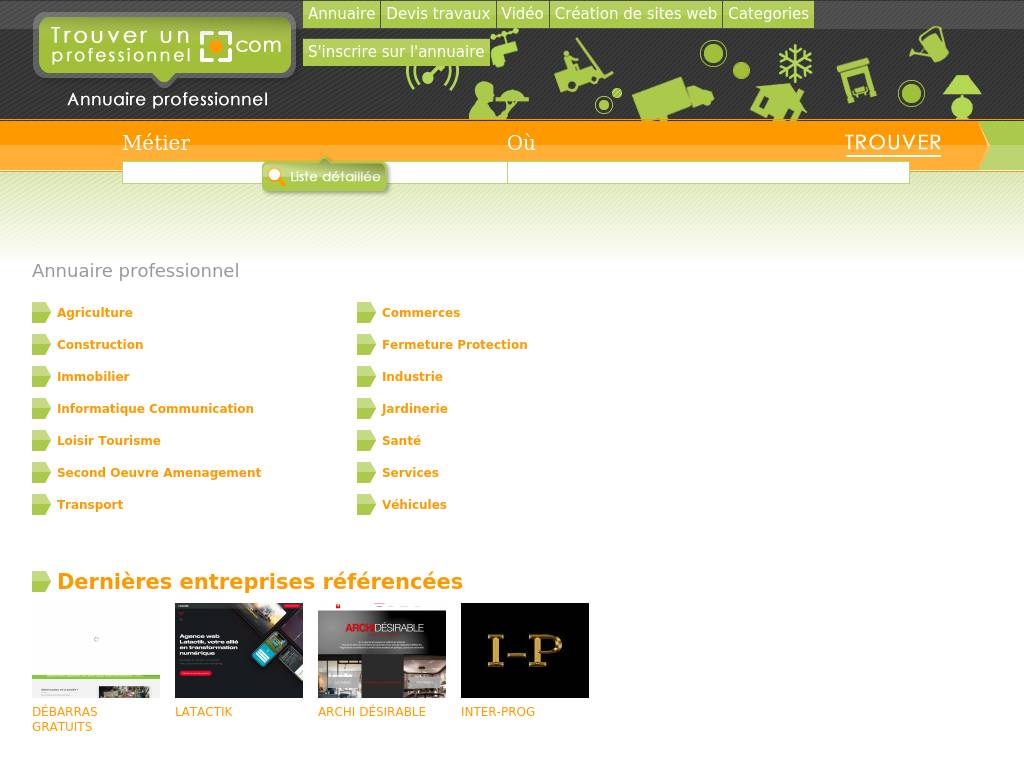Click the green icon beside Commerces

coord(366,313)
